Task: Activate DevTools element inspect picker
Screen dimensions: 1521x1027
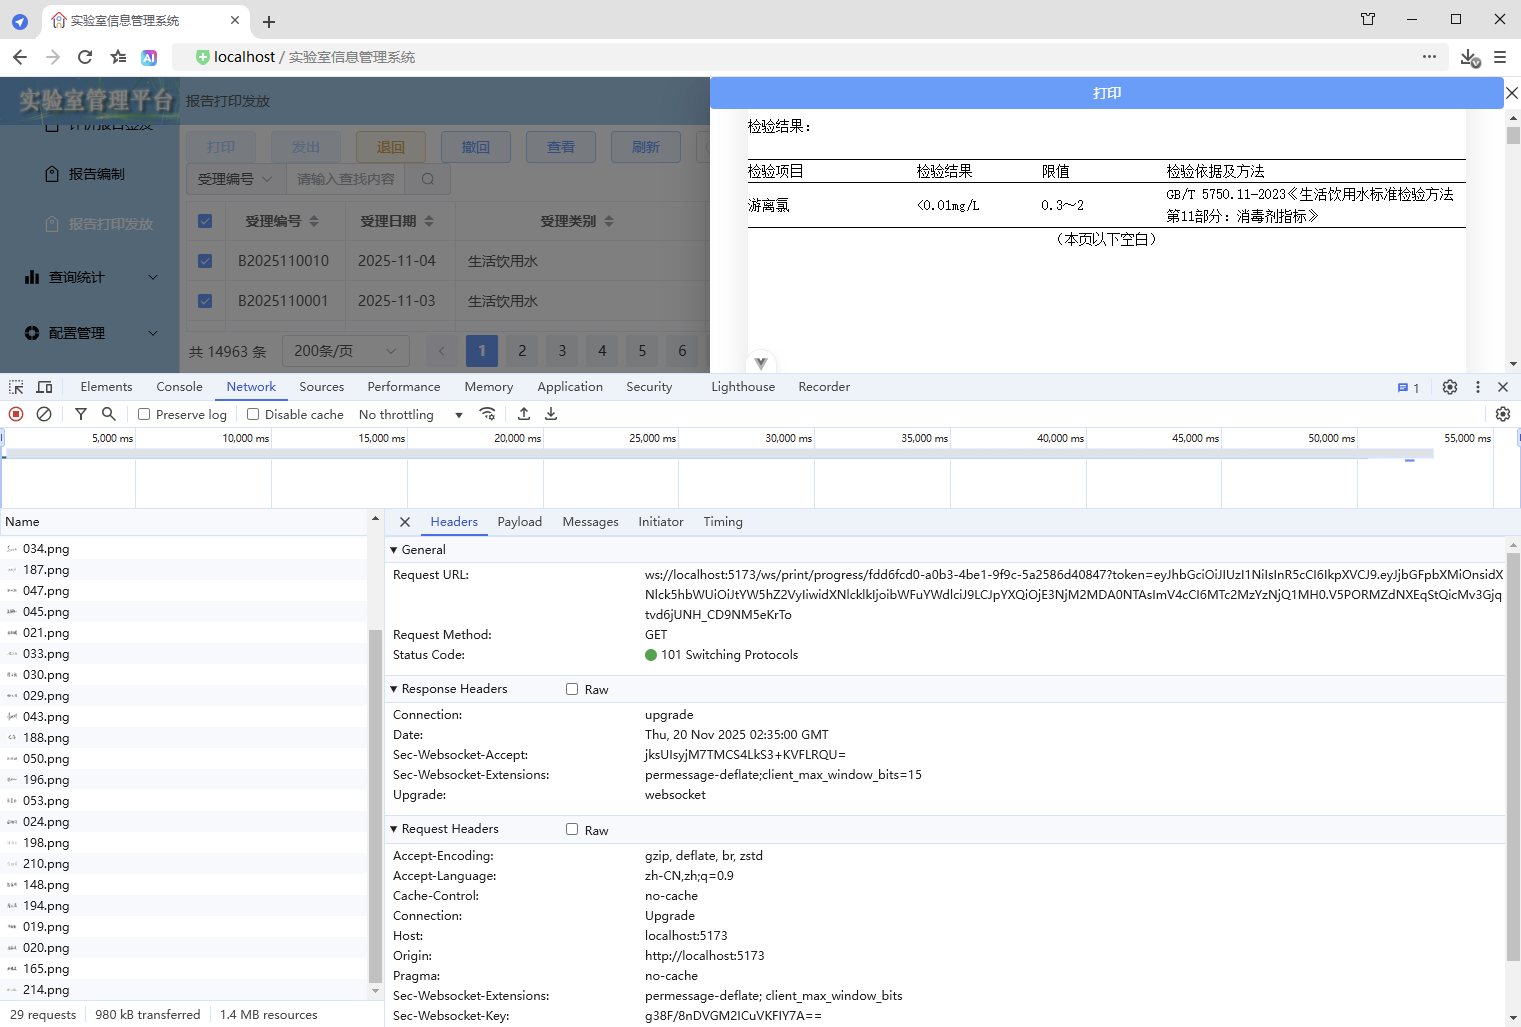Action: 17,387
